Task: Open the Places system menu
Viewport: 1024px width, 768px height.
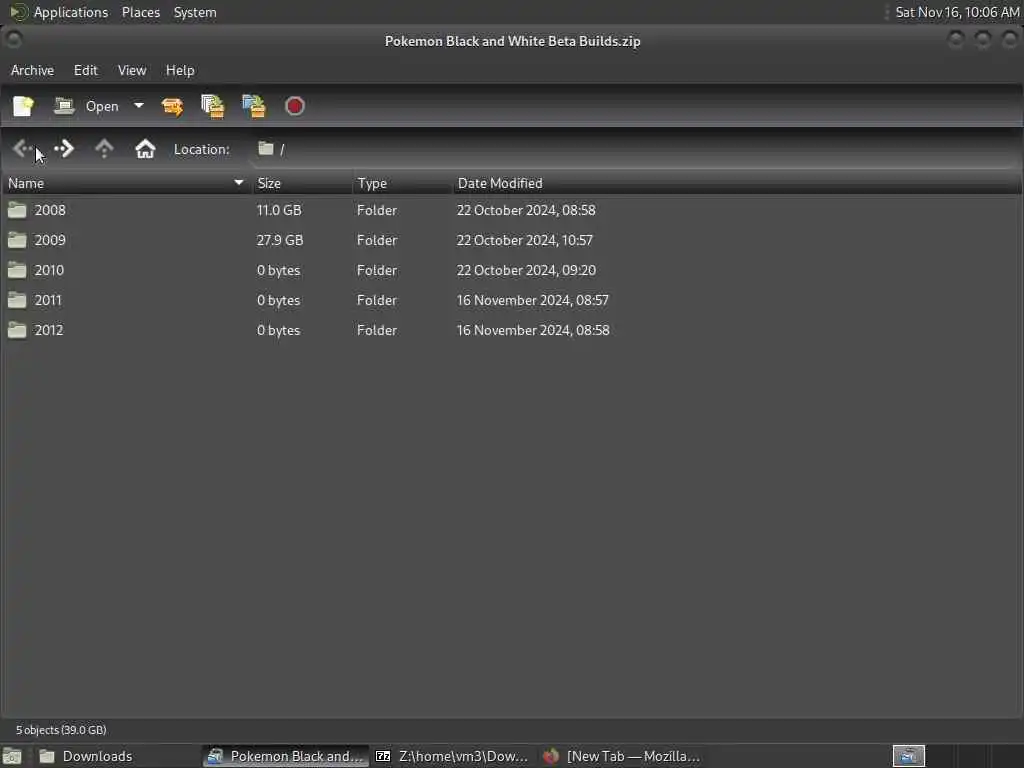Action: pyautogui.click(x=141, y=12)
